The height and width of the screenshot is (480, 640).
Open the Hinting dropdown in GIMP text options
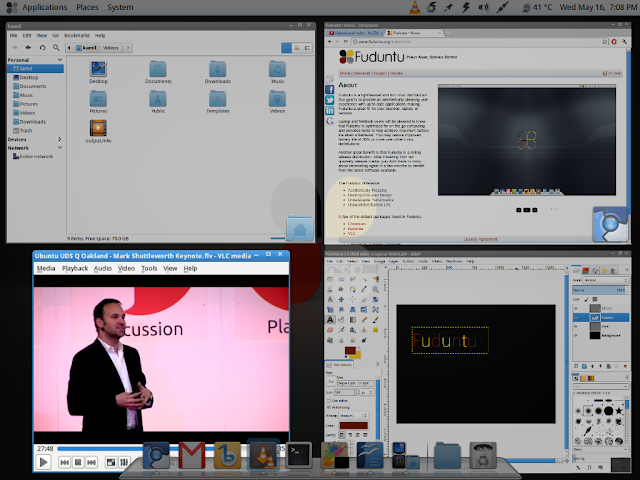coord(354,416)
